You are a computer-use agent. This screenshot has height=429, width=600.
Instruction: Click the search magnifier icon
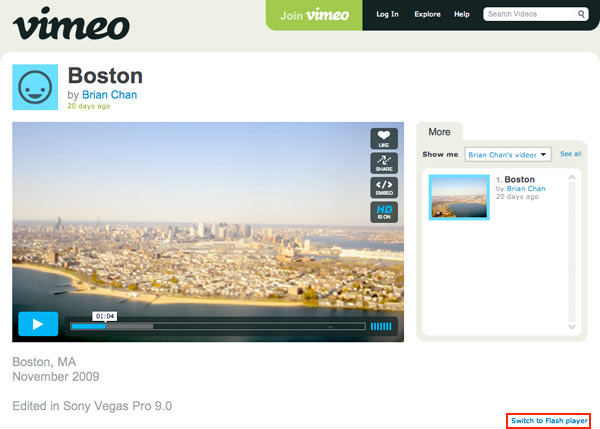pyautogui.click(x=582, y=15)
